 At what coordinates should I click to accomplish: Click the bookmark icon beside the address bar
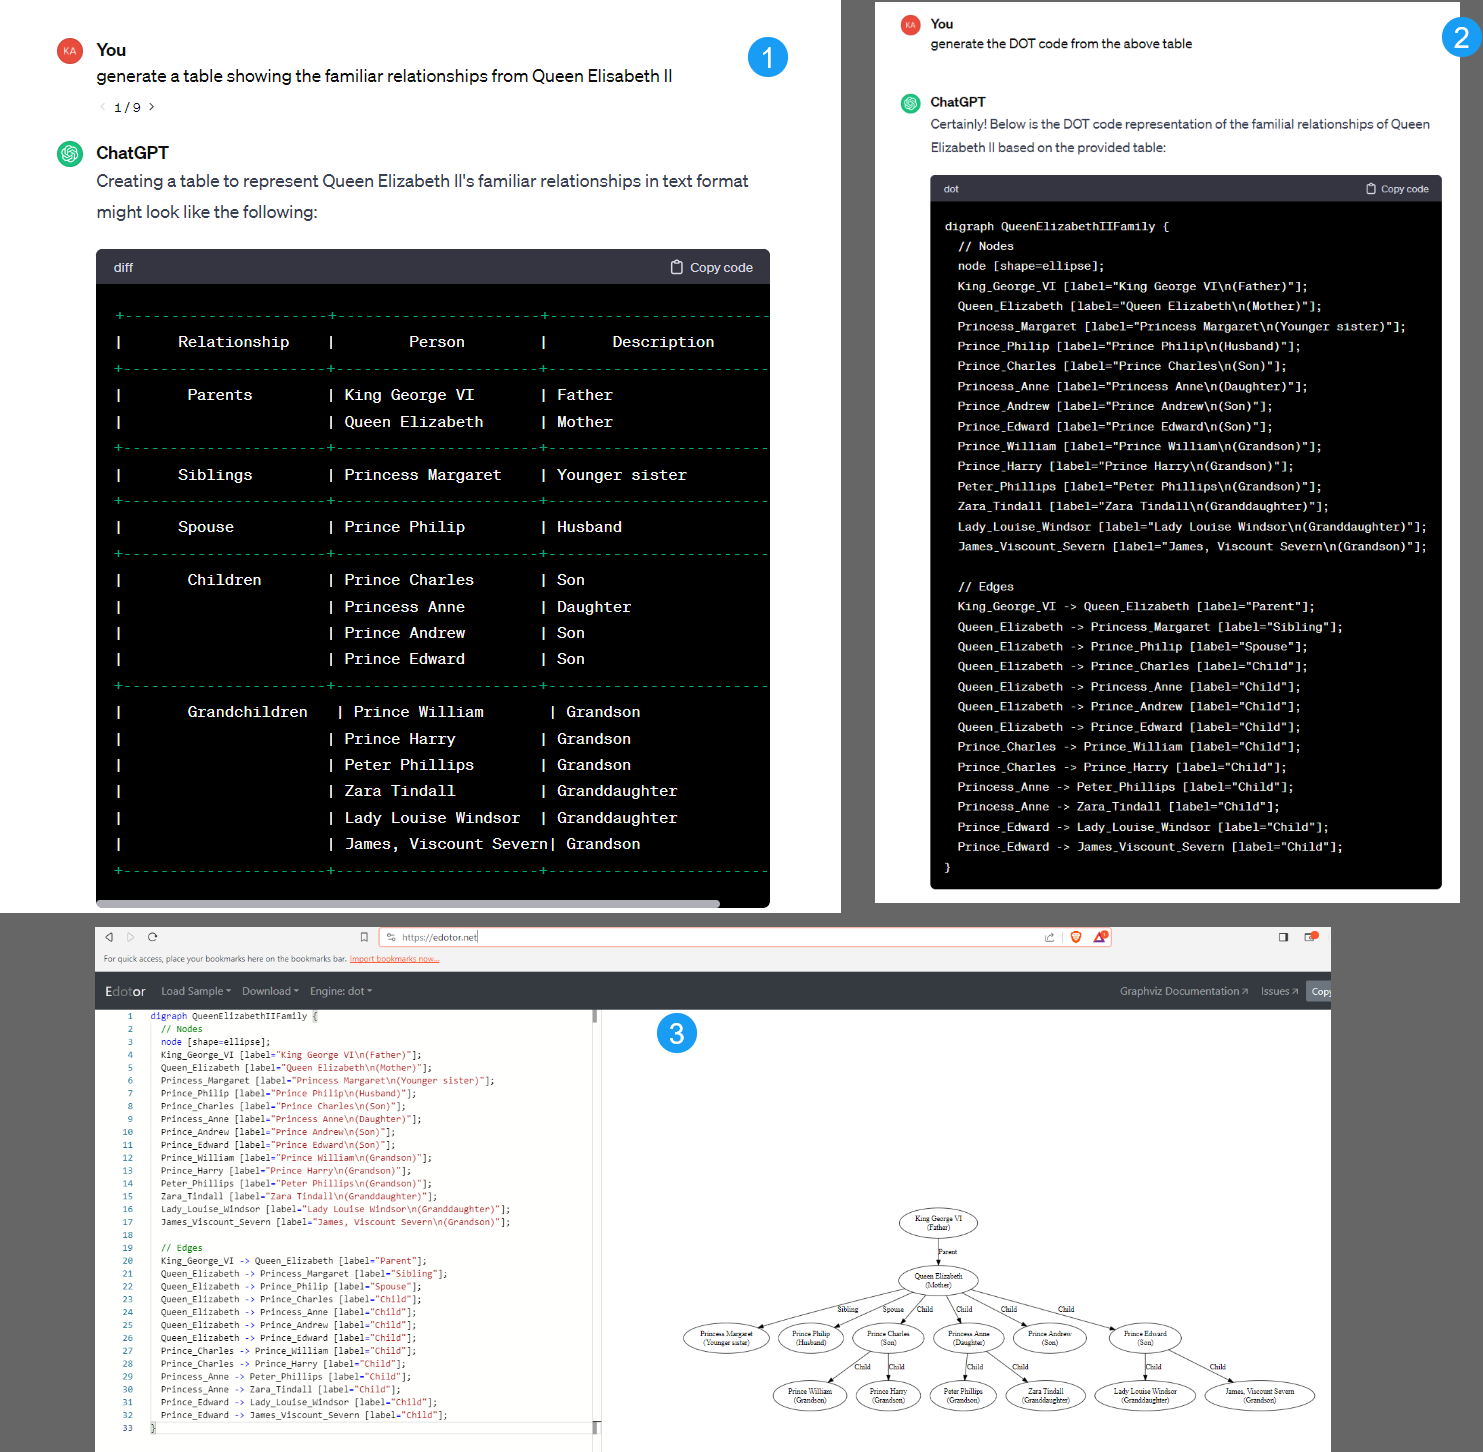[364, 937]
